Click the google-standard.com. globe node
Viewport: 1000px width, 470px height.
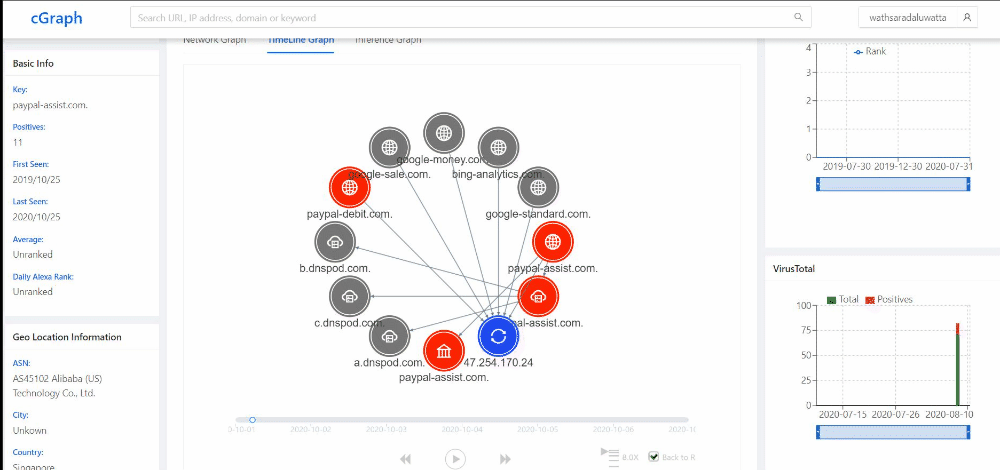[x=538, y=188]
